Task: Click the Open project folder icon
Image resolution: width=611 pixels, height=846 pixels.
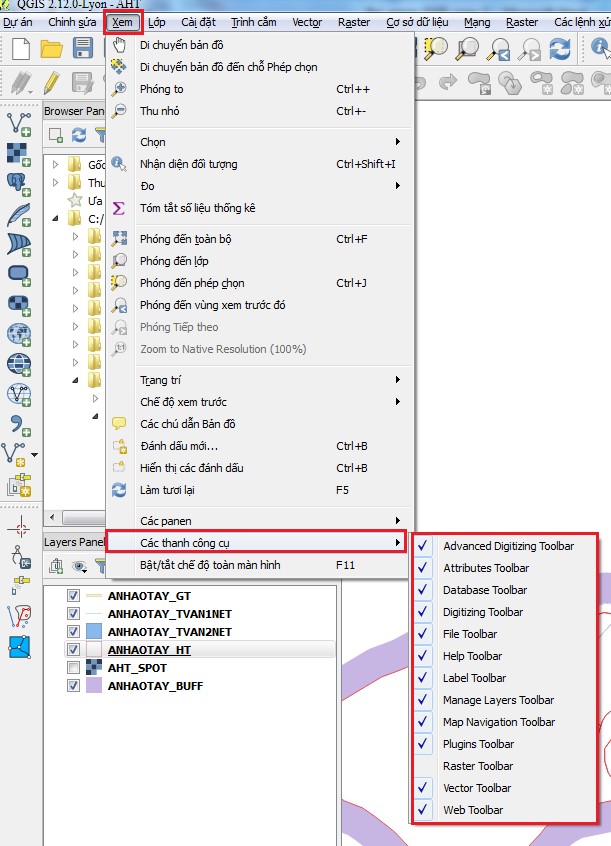Action: click(51, 49)
